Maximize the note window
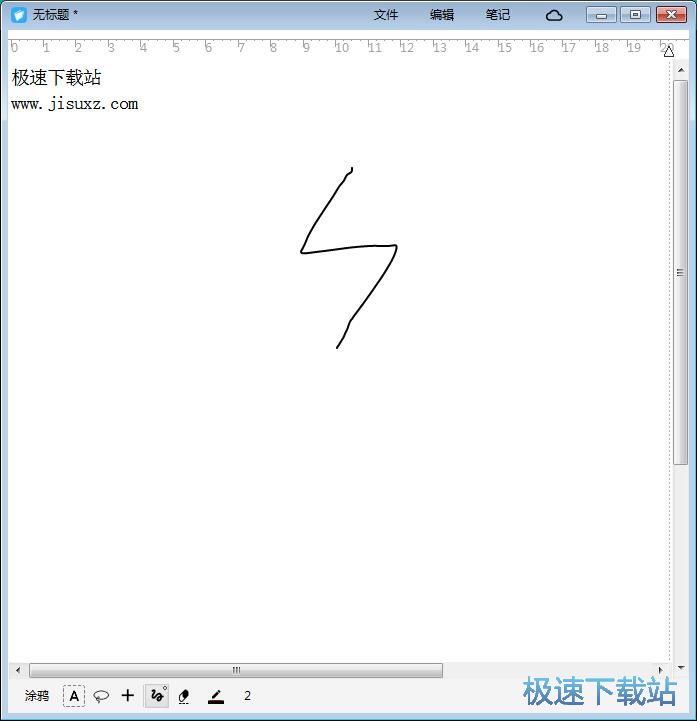Image resolution: width=697 pixels, height=721 pixels. click(x=635, y=15)
